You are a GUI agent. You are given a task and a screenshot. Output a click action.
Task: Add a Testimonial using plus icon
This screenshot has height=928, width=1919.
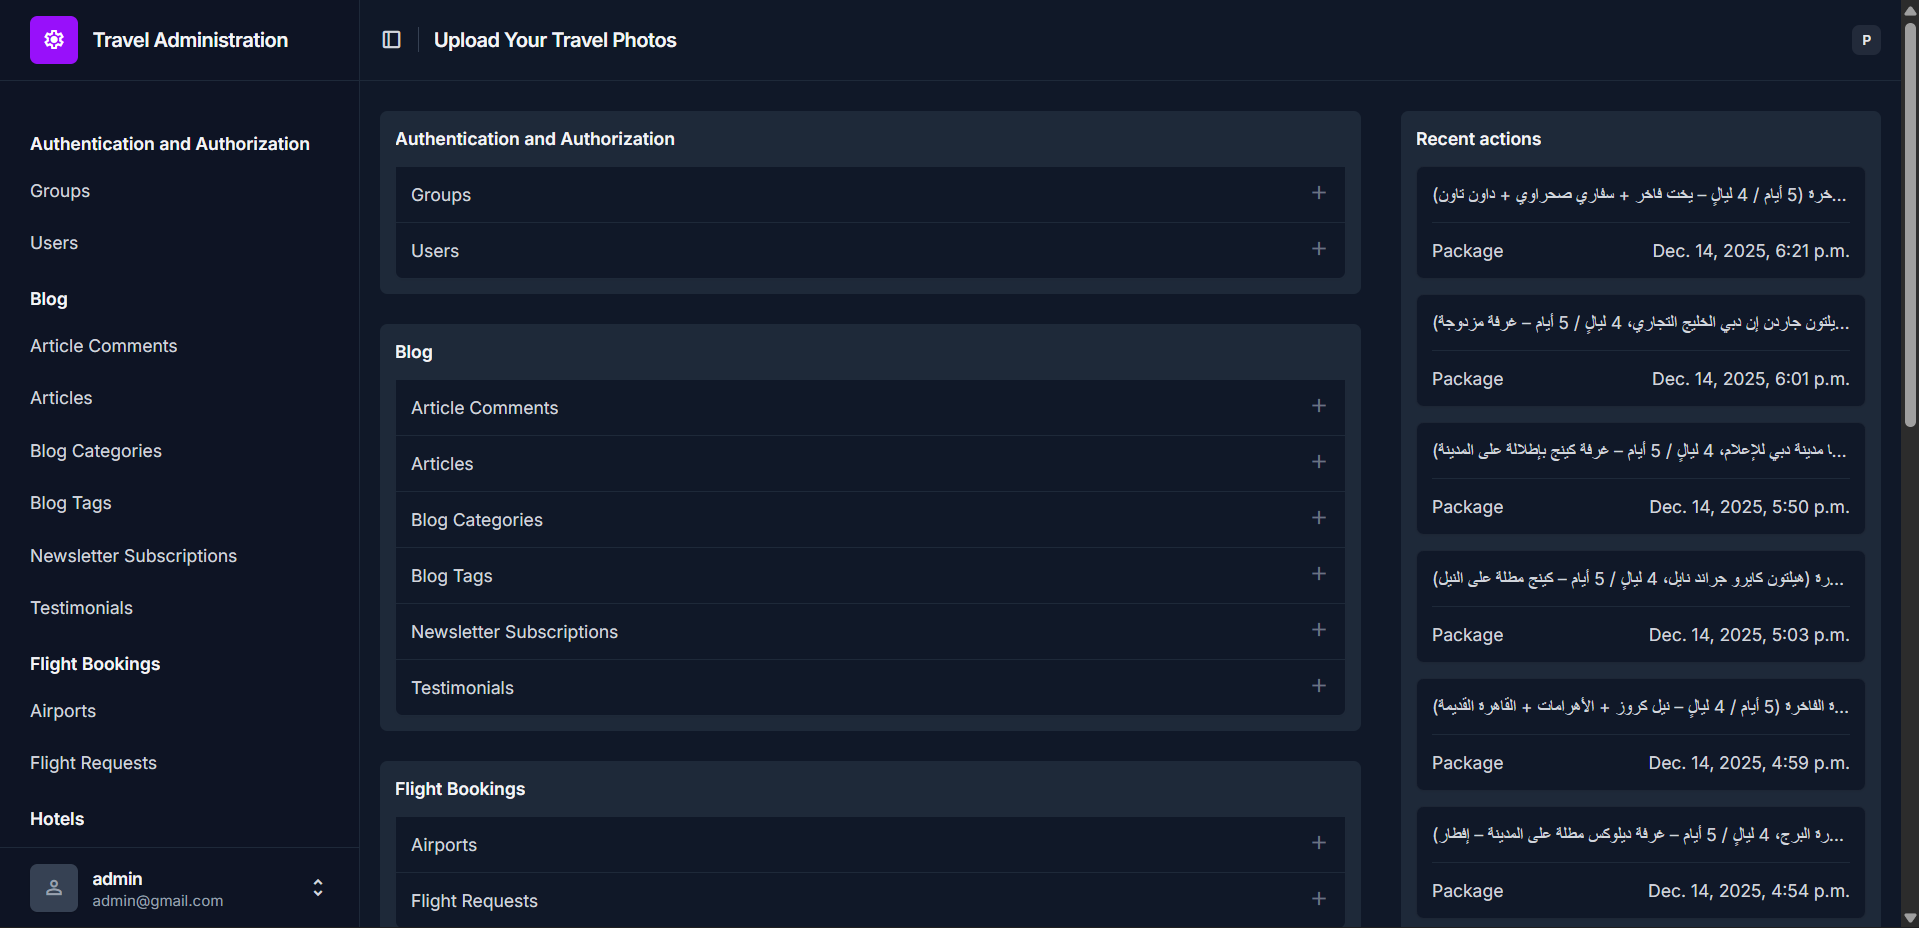coord(1319,686)
